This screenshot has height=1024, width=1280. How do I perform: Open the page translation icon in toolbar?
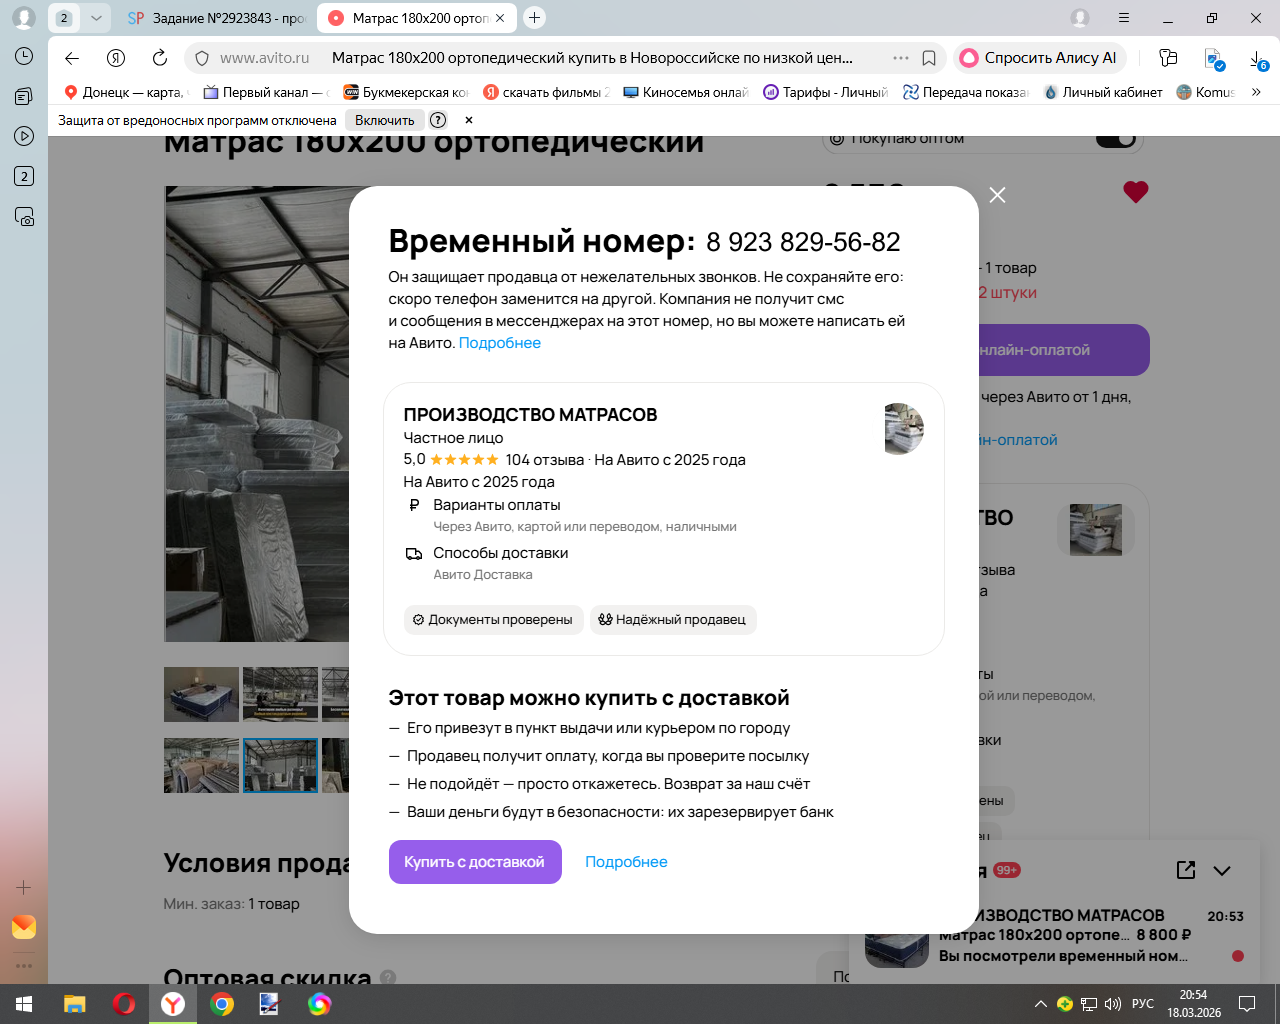(x=1214, y=59)
